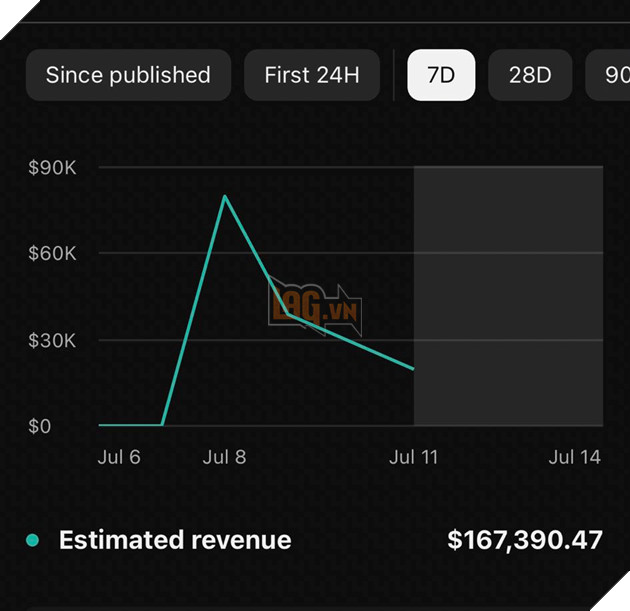This screenshot has width=630, height=611.
Task: Click the Jul 6 date label
Action: pos(119,457)
